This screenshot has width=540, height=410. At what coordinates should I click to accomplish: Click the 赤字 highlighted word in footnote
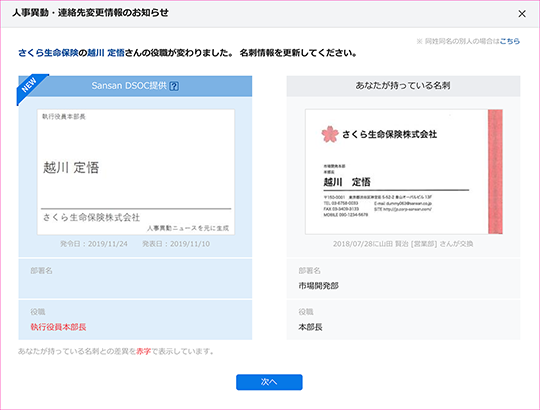pos(144,351)
